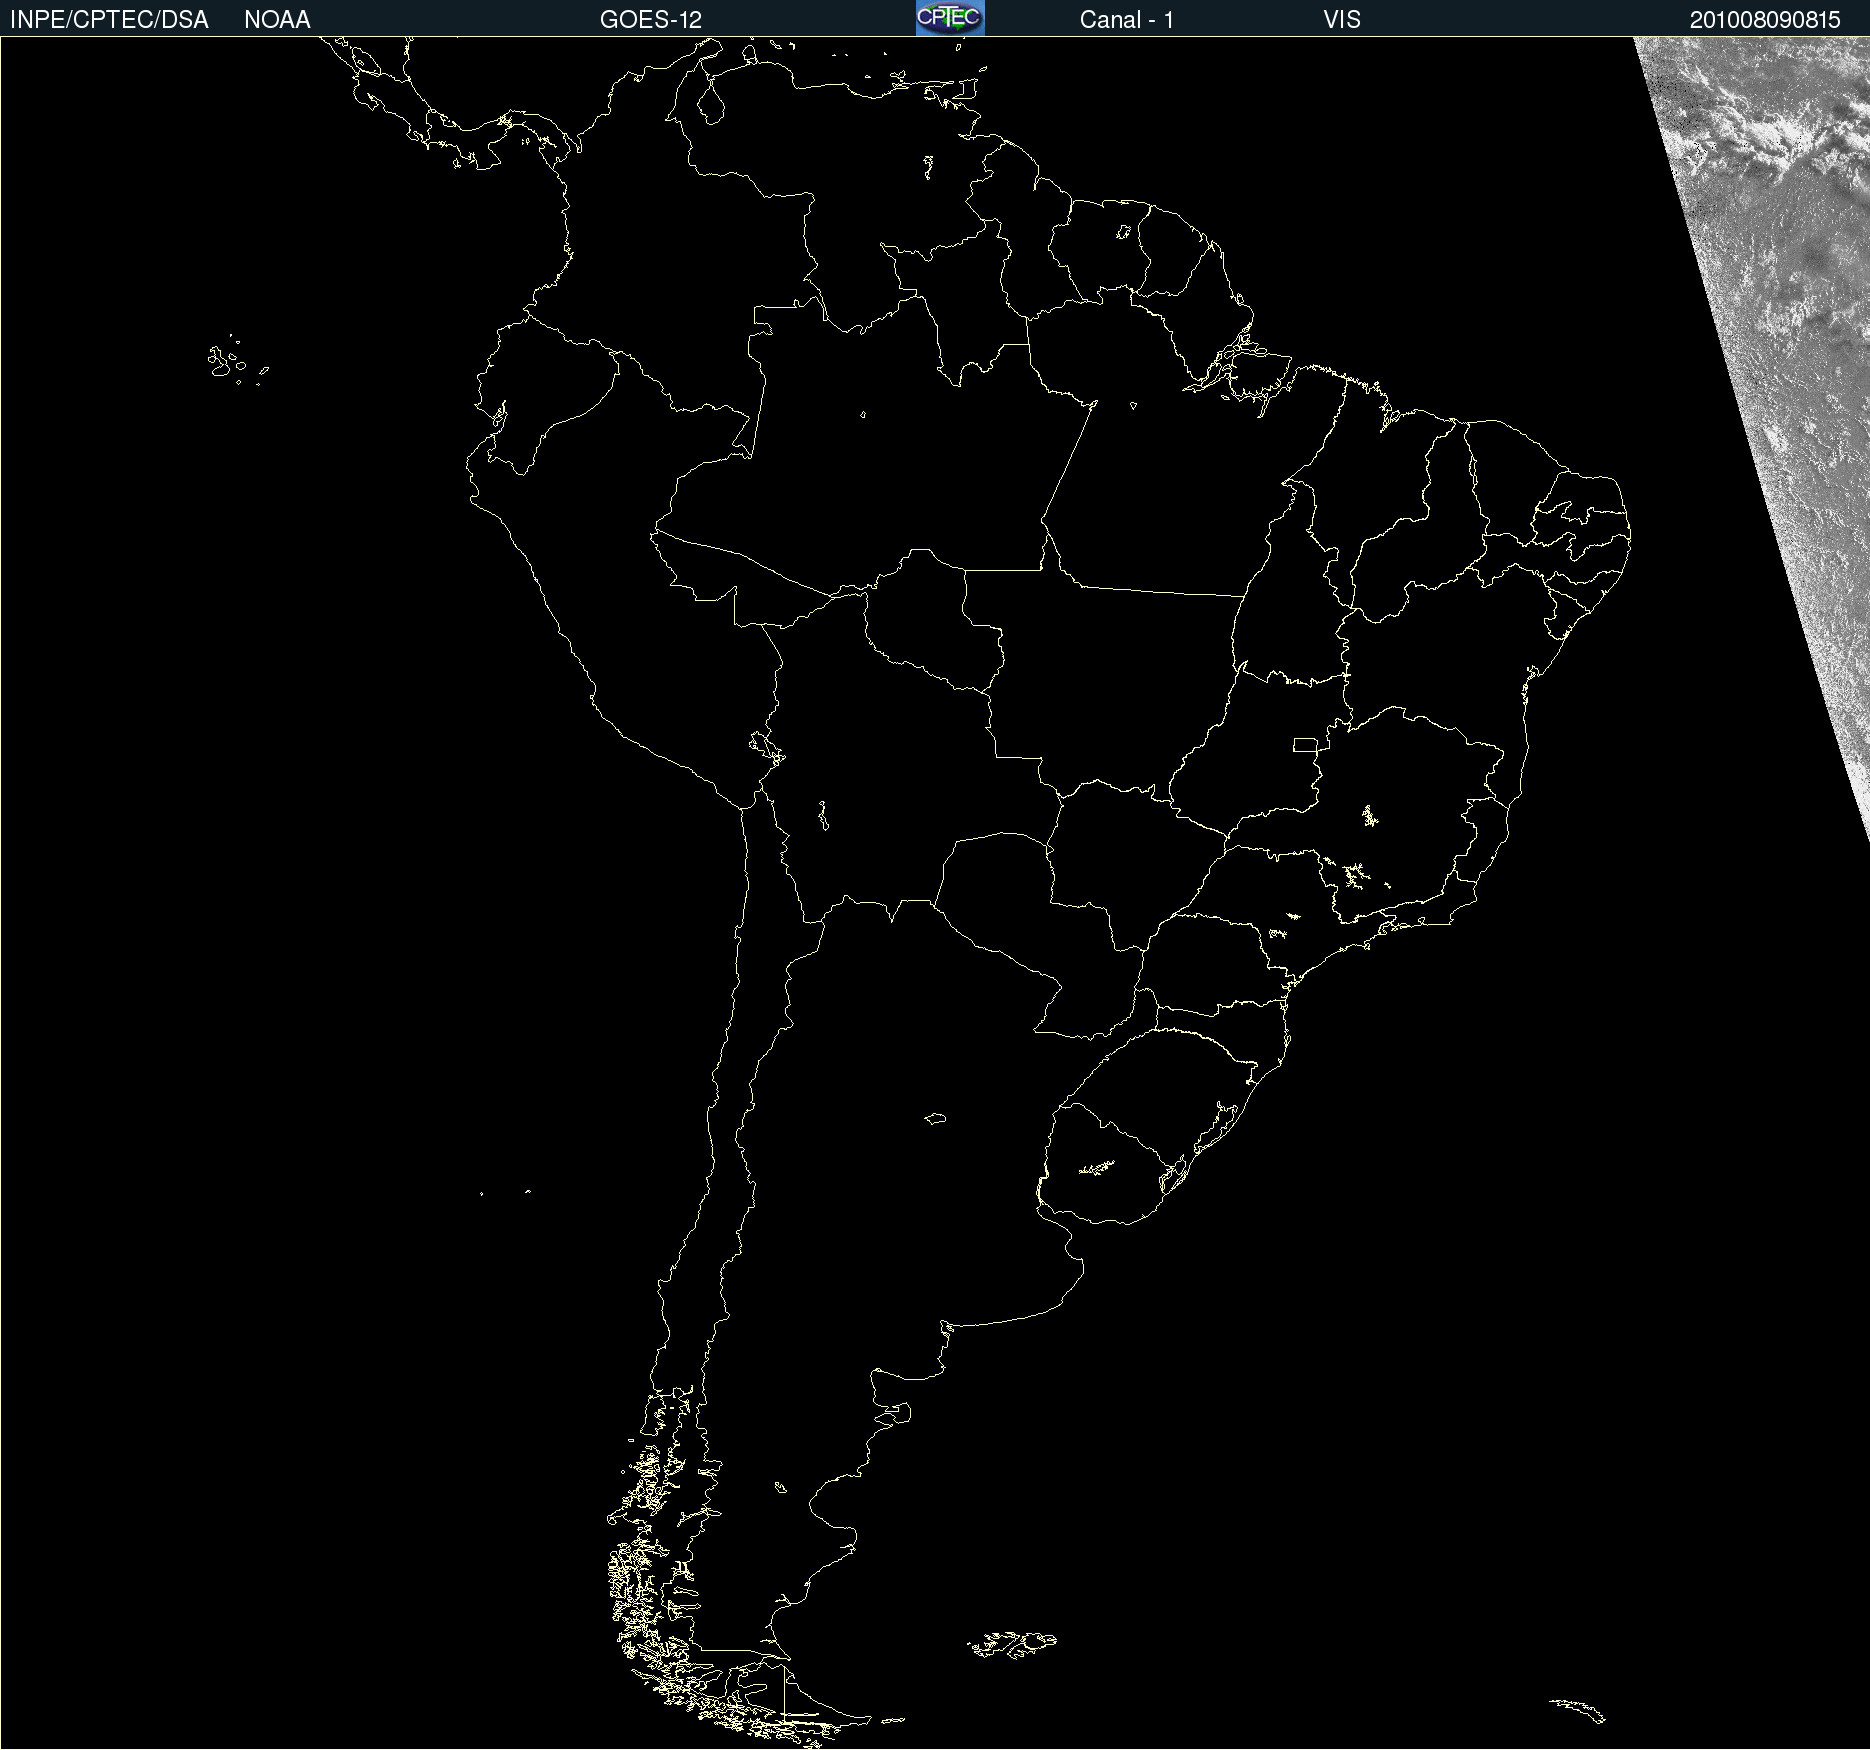Click the NOAA label in the header
This screenshot has width=1870, height=1750.
tap(277, 20)
